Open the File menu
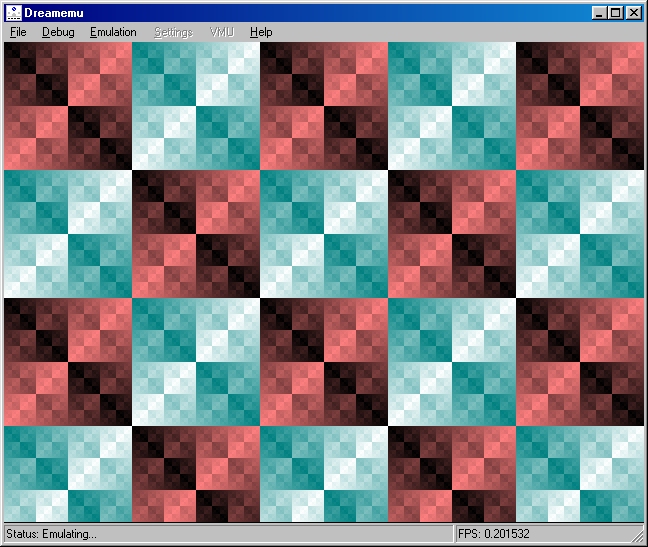Viewport: 648px width, 547px height. tap(18, 32)
